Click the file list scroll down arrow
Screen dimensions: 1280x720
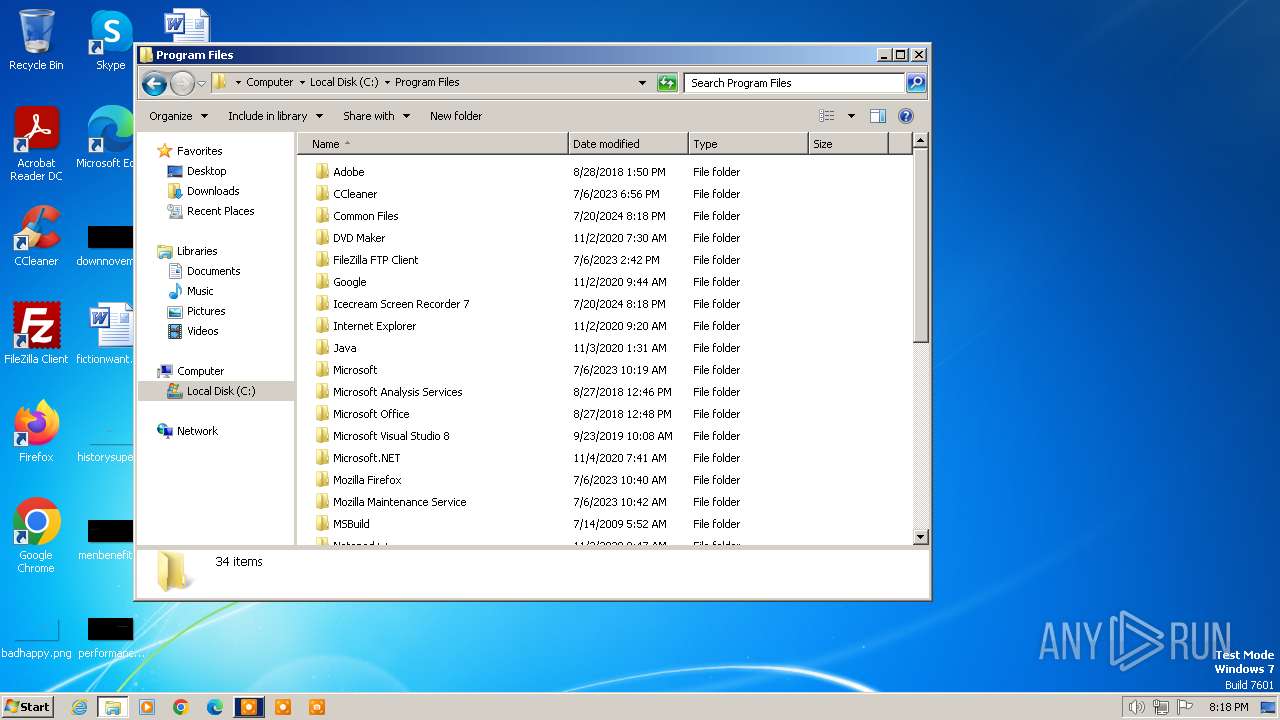[921, 537]
